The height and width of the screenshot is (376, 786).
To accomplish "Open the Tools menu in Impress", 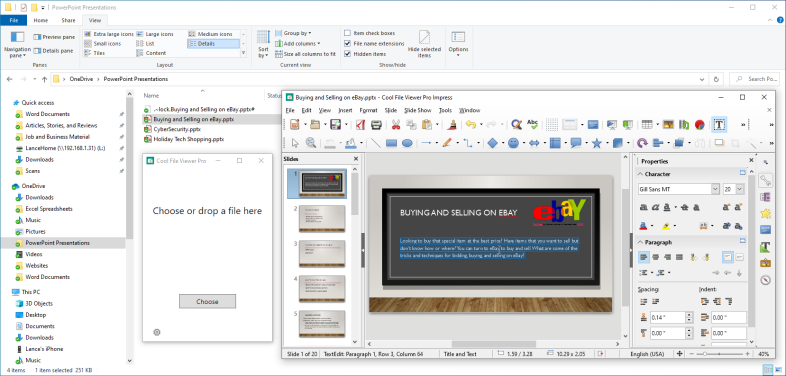I will tap(445, 110).
